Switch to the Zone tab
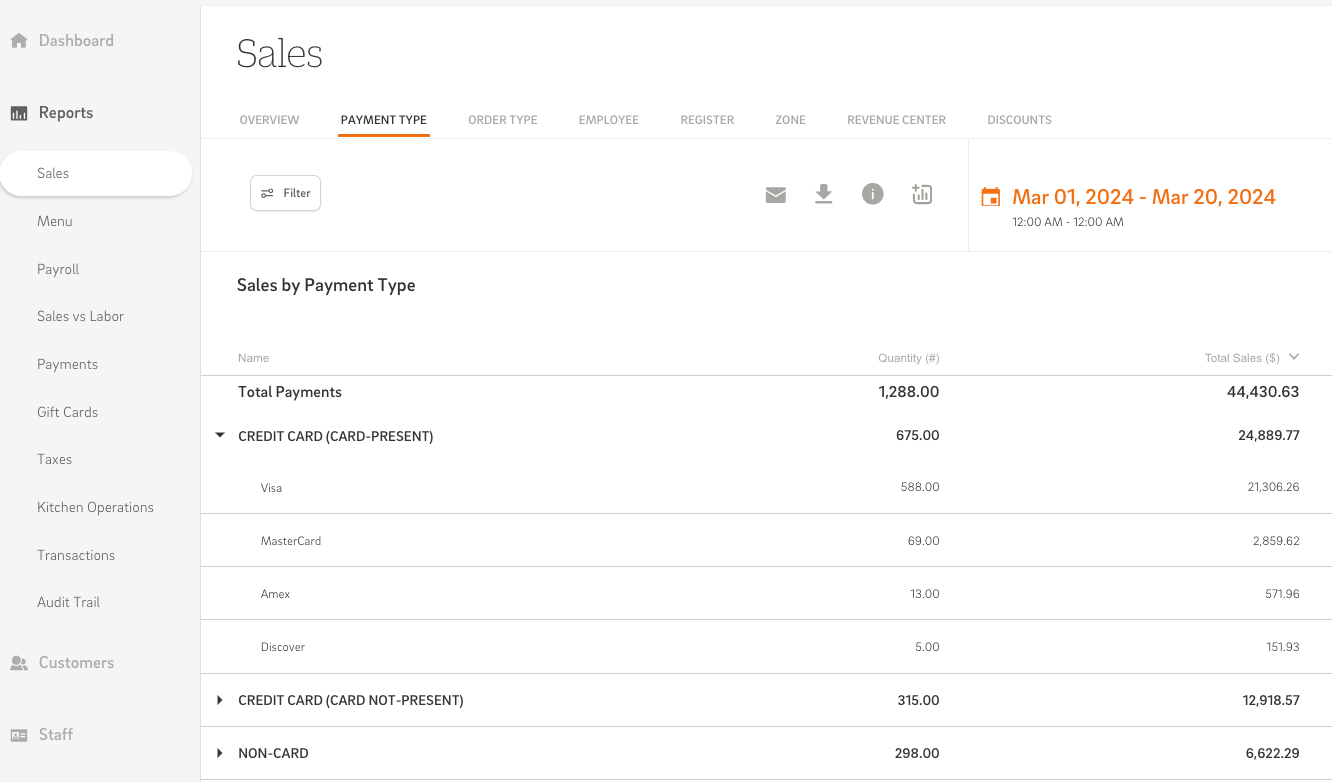Image resolution: width=1332 pixels, height=782 pixels. point(790,120)
